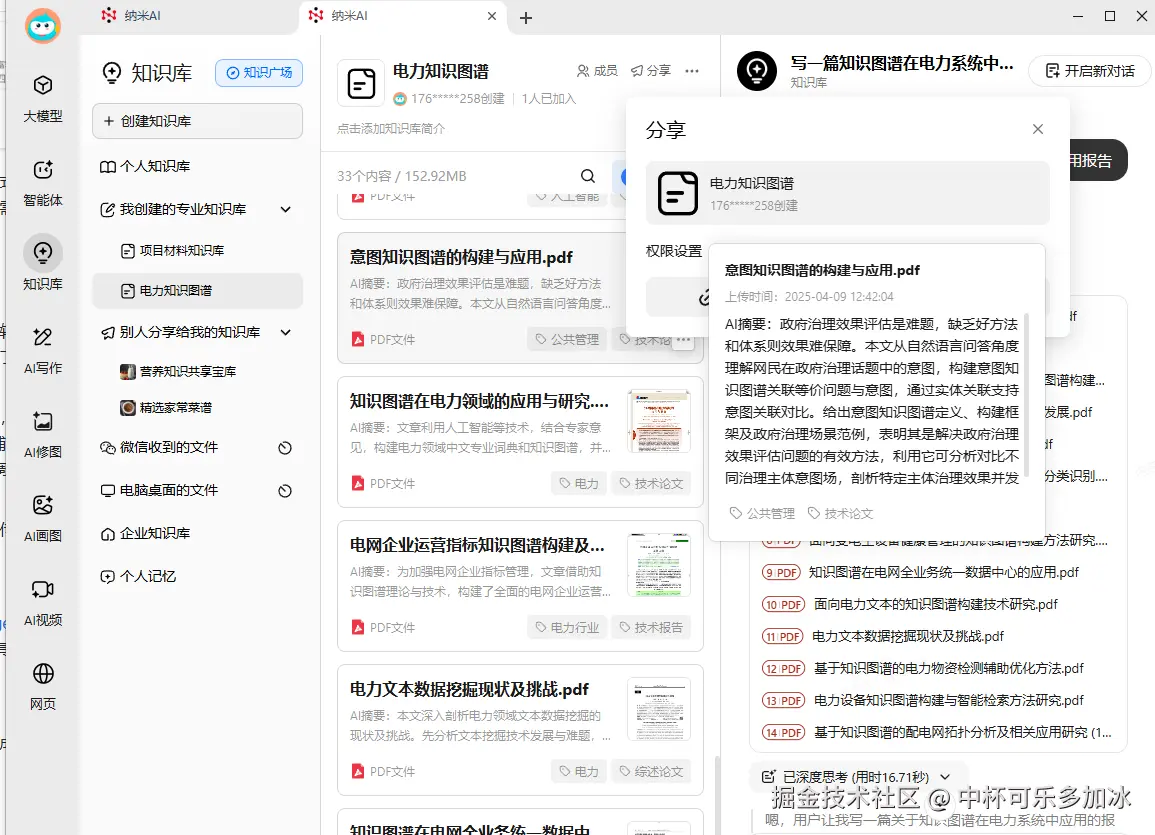Screen dimensions: 1155x835
Task: Click the 12 PDF badge icon
Action: tap(783, 669)
